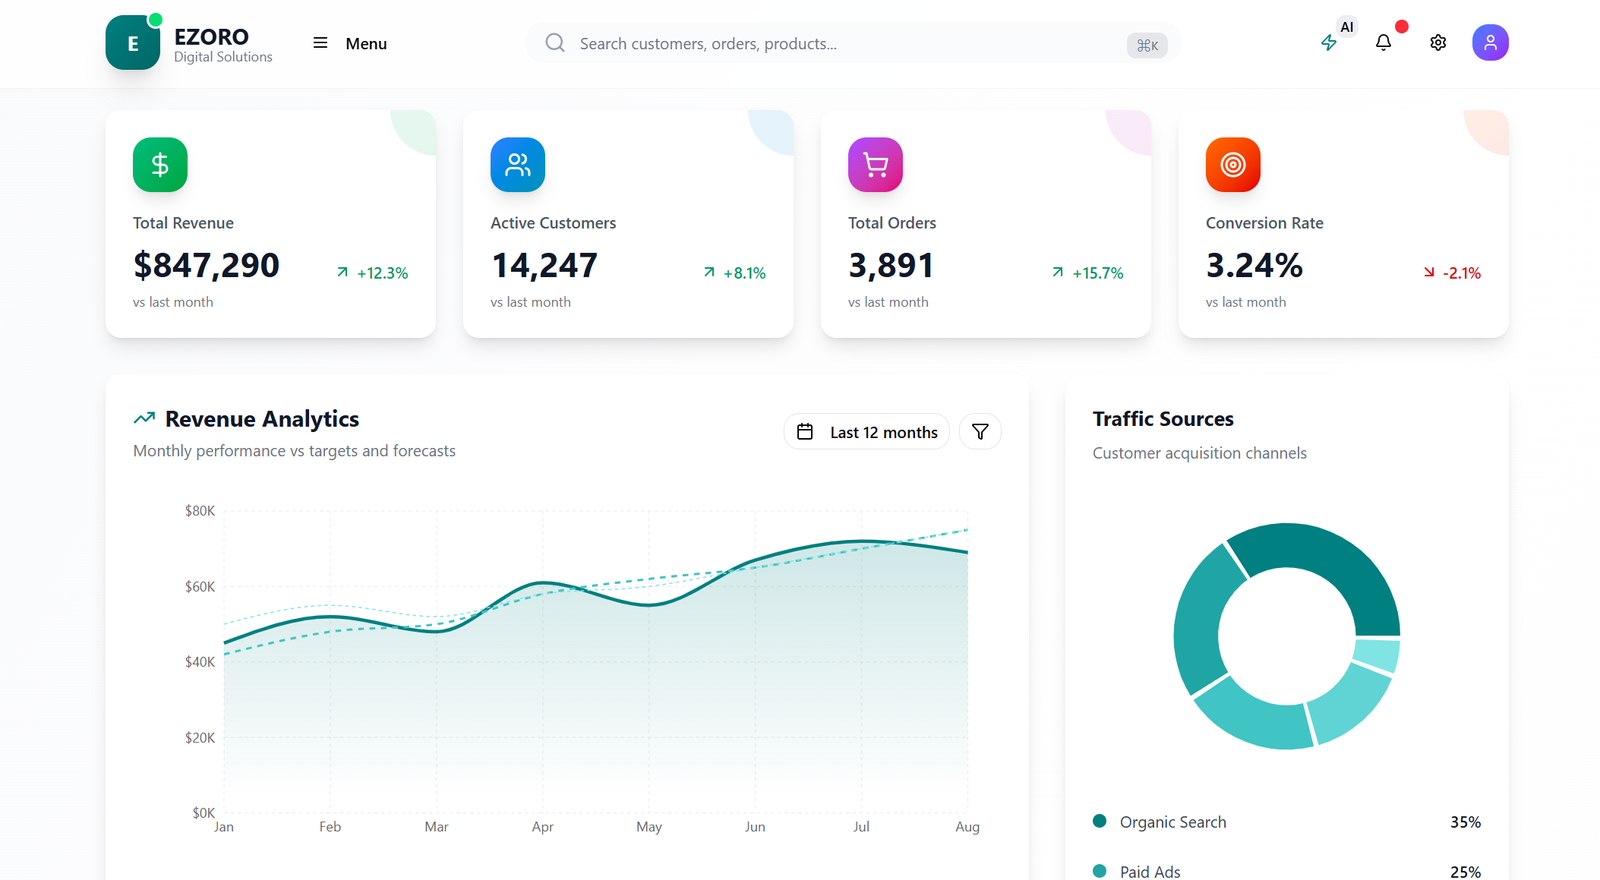This screenshot has width=1600, height=880.
Task: Expand the hamburger Menu
Action: click(350, 44)
